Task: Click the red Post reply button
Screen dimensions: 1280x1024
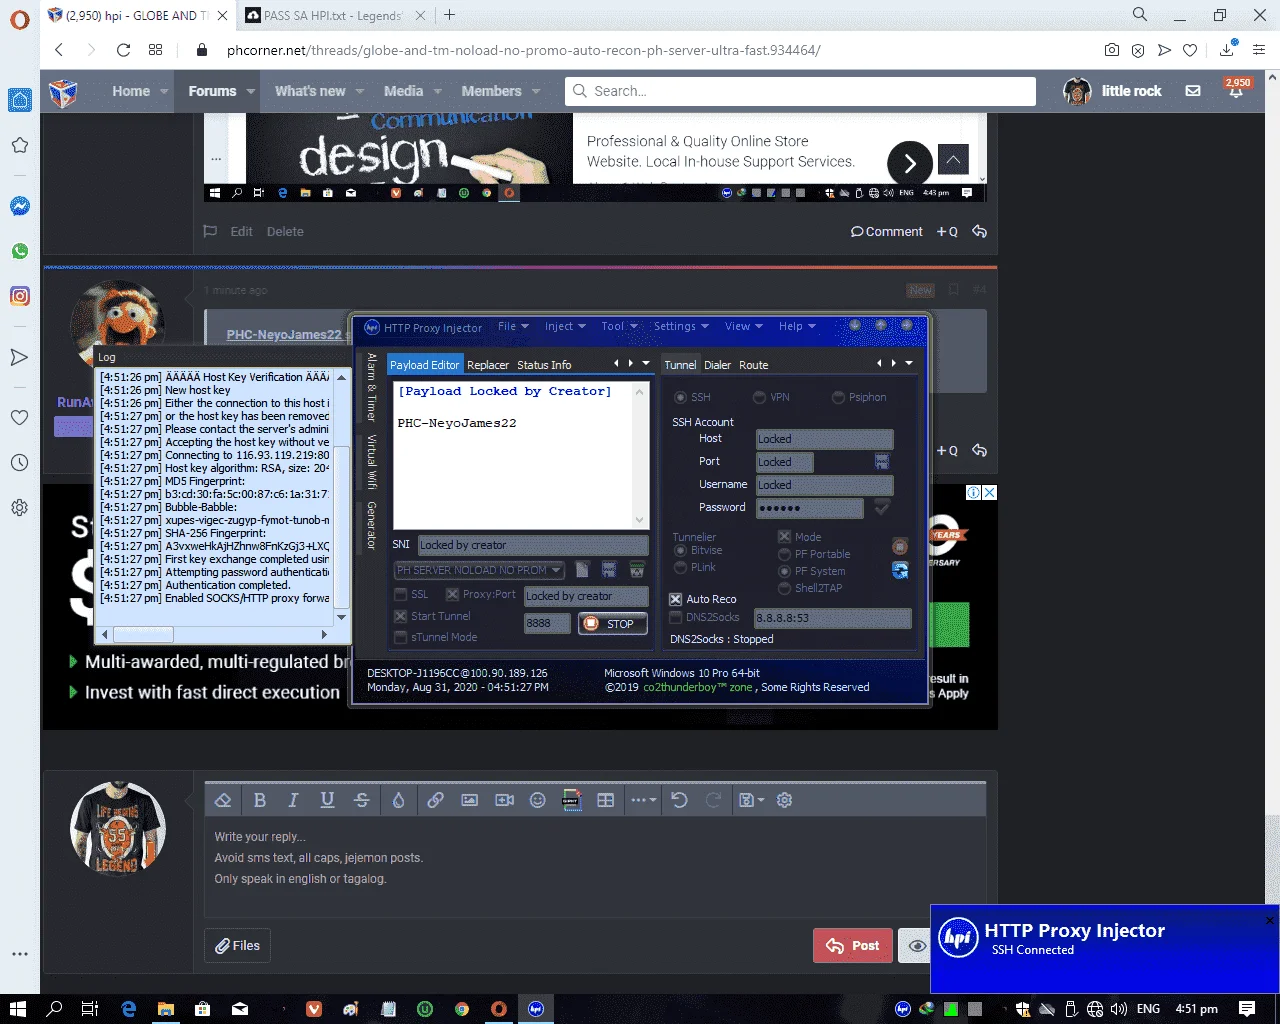Action: point(853,946)
